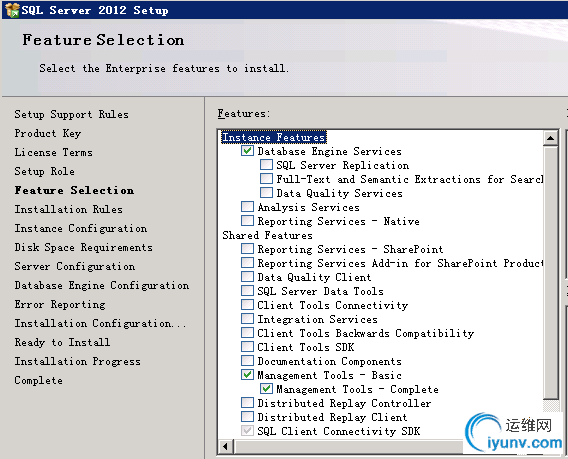Uncheck Management Tools - Complete checkbox
Image resolution: width=568 pixels, height=459 pixels.
[x=266, y=389]
